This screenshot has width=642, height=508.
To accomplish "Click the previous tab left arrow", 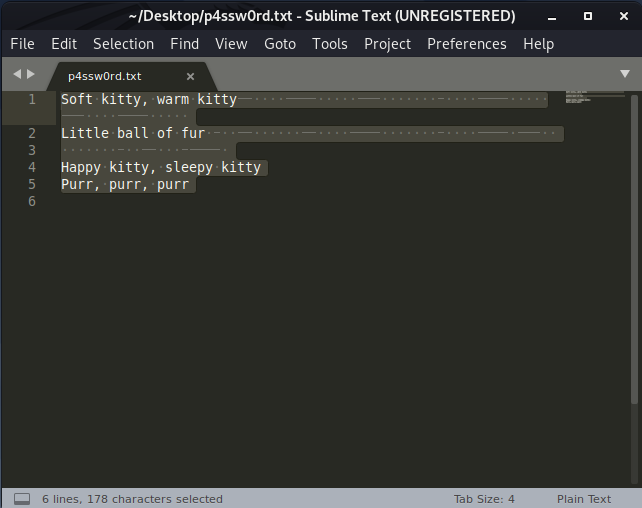I will pyautogui.click(x=16, y=75).
